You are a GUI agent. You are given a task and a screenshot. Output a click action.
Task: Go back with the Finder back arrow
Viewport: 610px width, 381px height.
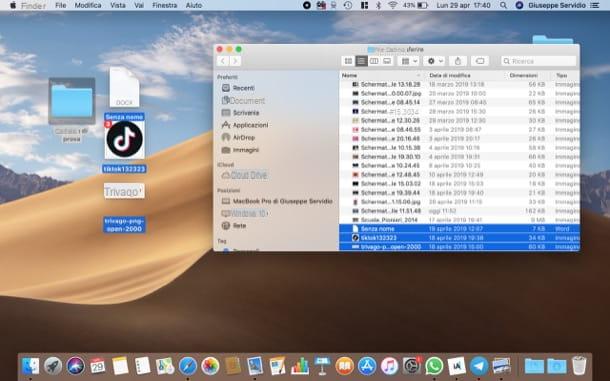click(x=223, y=61)
